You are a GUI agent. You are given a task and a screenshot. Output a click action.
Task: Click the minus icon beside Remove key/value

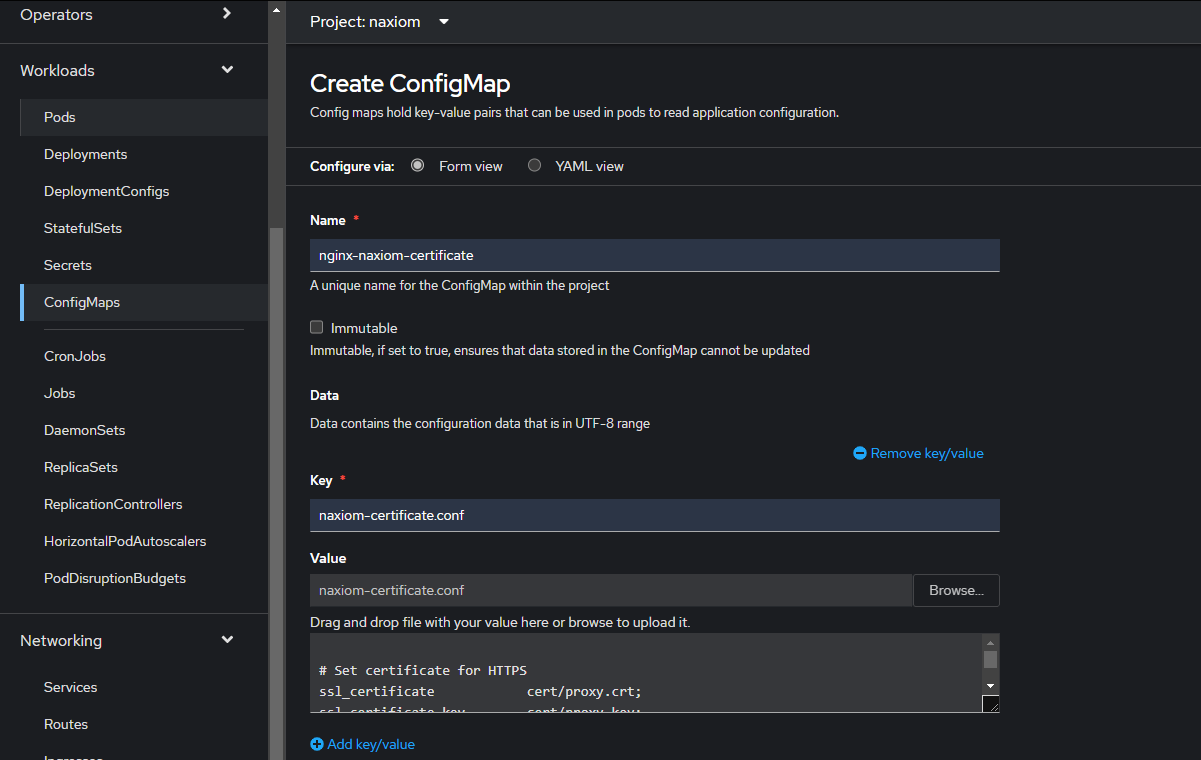tap(860, 453)
